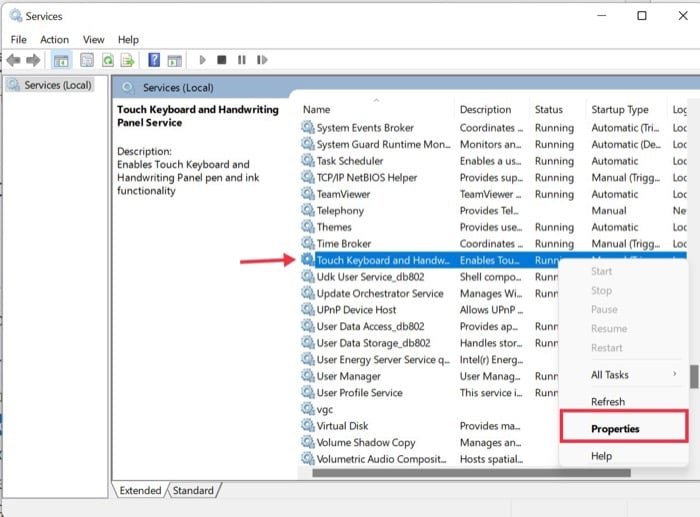Select the Task Scheduler service row
This screenshot has width=700, height=517.
coord(493,161)
